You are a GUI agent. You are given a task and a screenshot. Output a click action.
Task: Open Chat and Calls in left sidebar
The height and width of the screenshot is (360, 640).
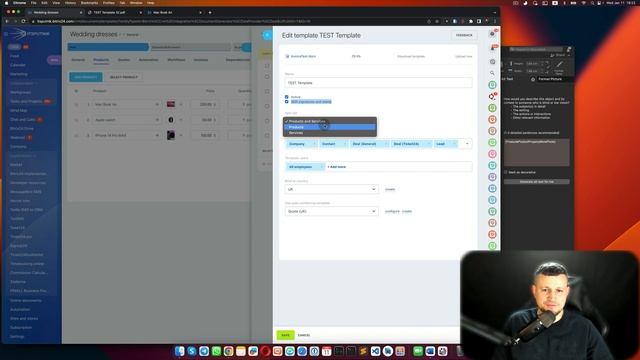[x=23, y=120]
